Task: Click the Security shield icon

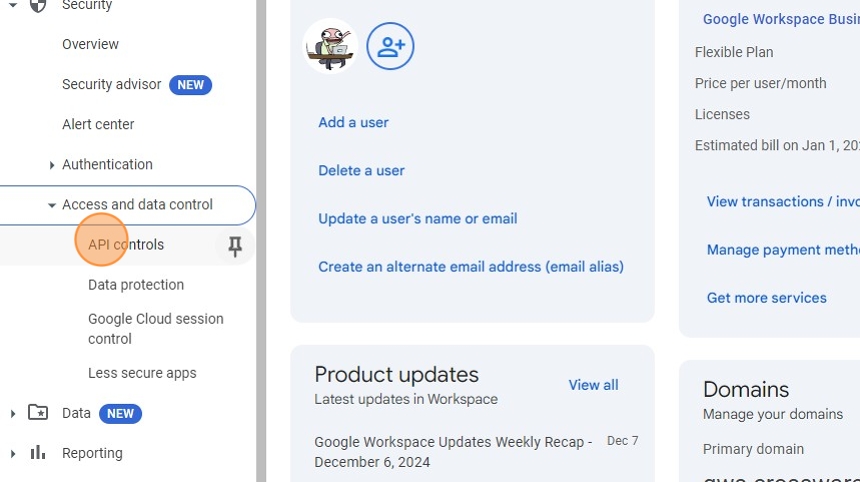Action: (38, 6)
